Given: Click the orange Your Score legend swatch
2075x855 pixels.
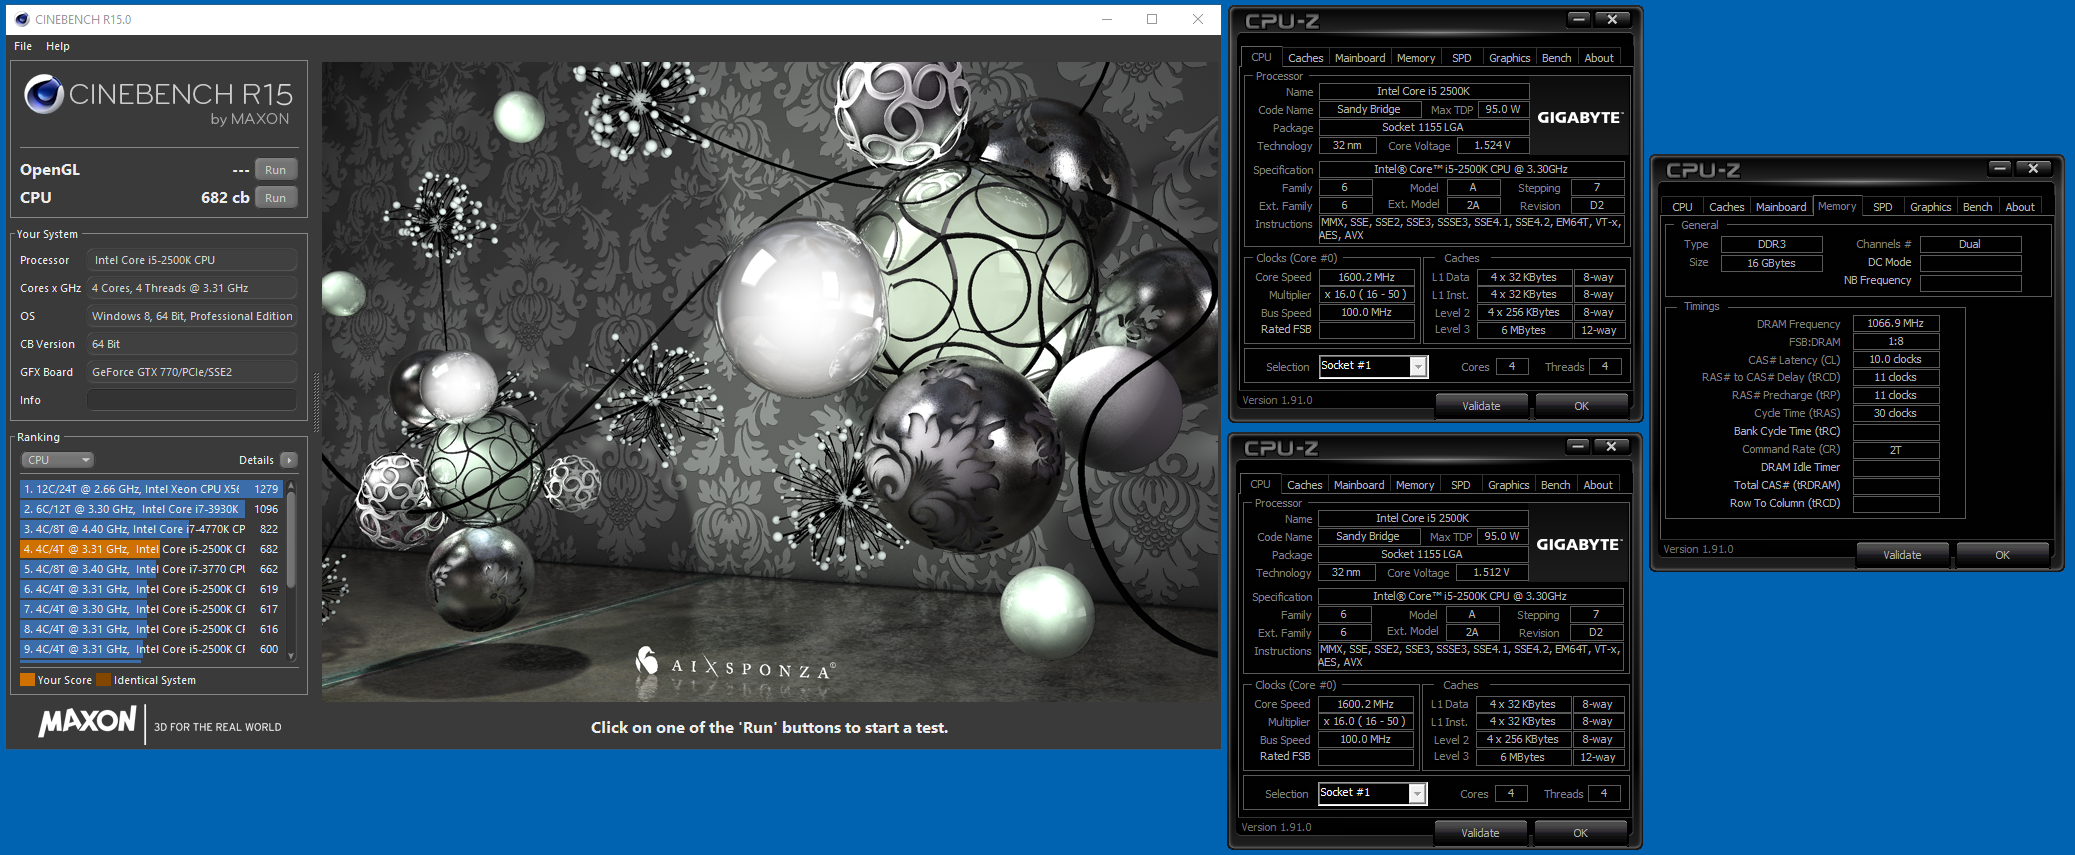Looking at the screenshot, I should click(x=27, y=680).
